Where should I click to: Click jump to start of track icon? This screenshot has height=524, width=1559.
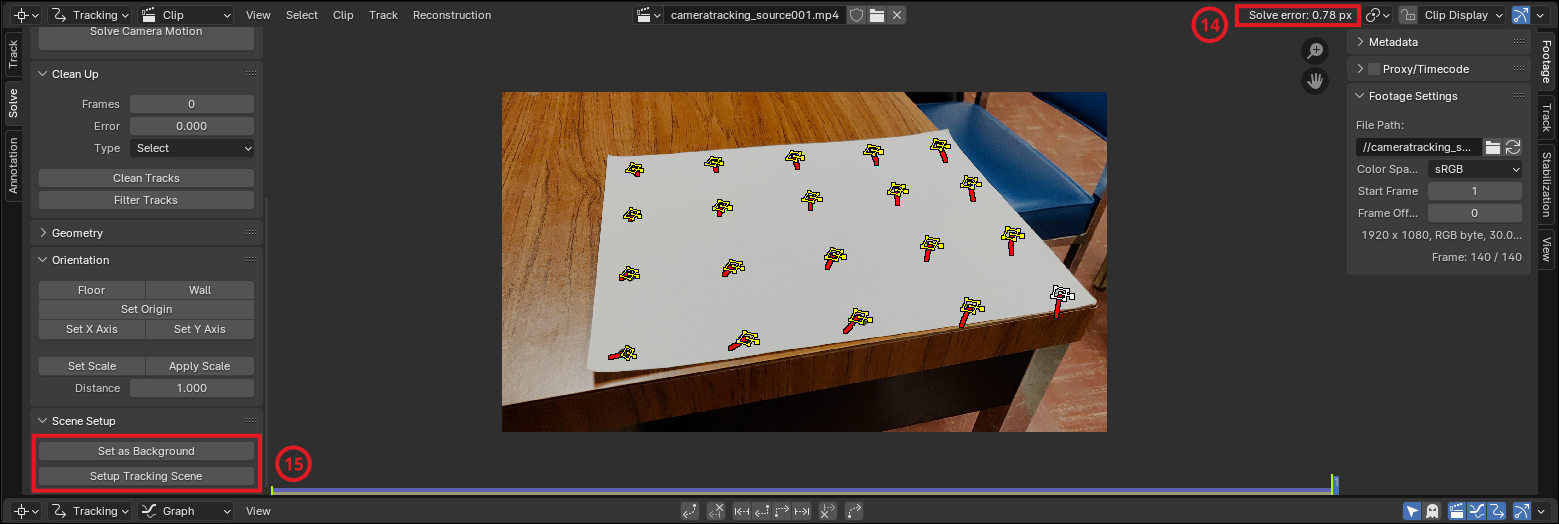(742, 511)
